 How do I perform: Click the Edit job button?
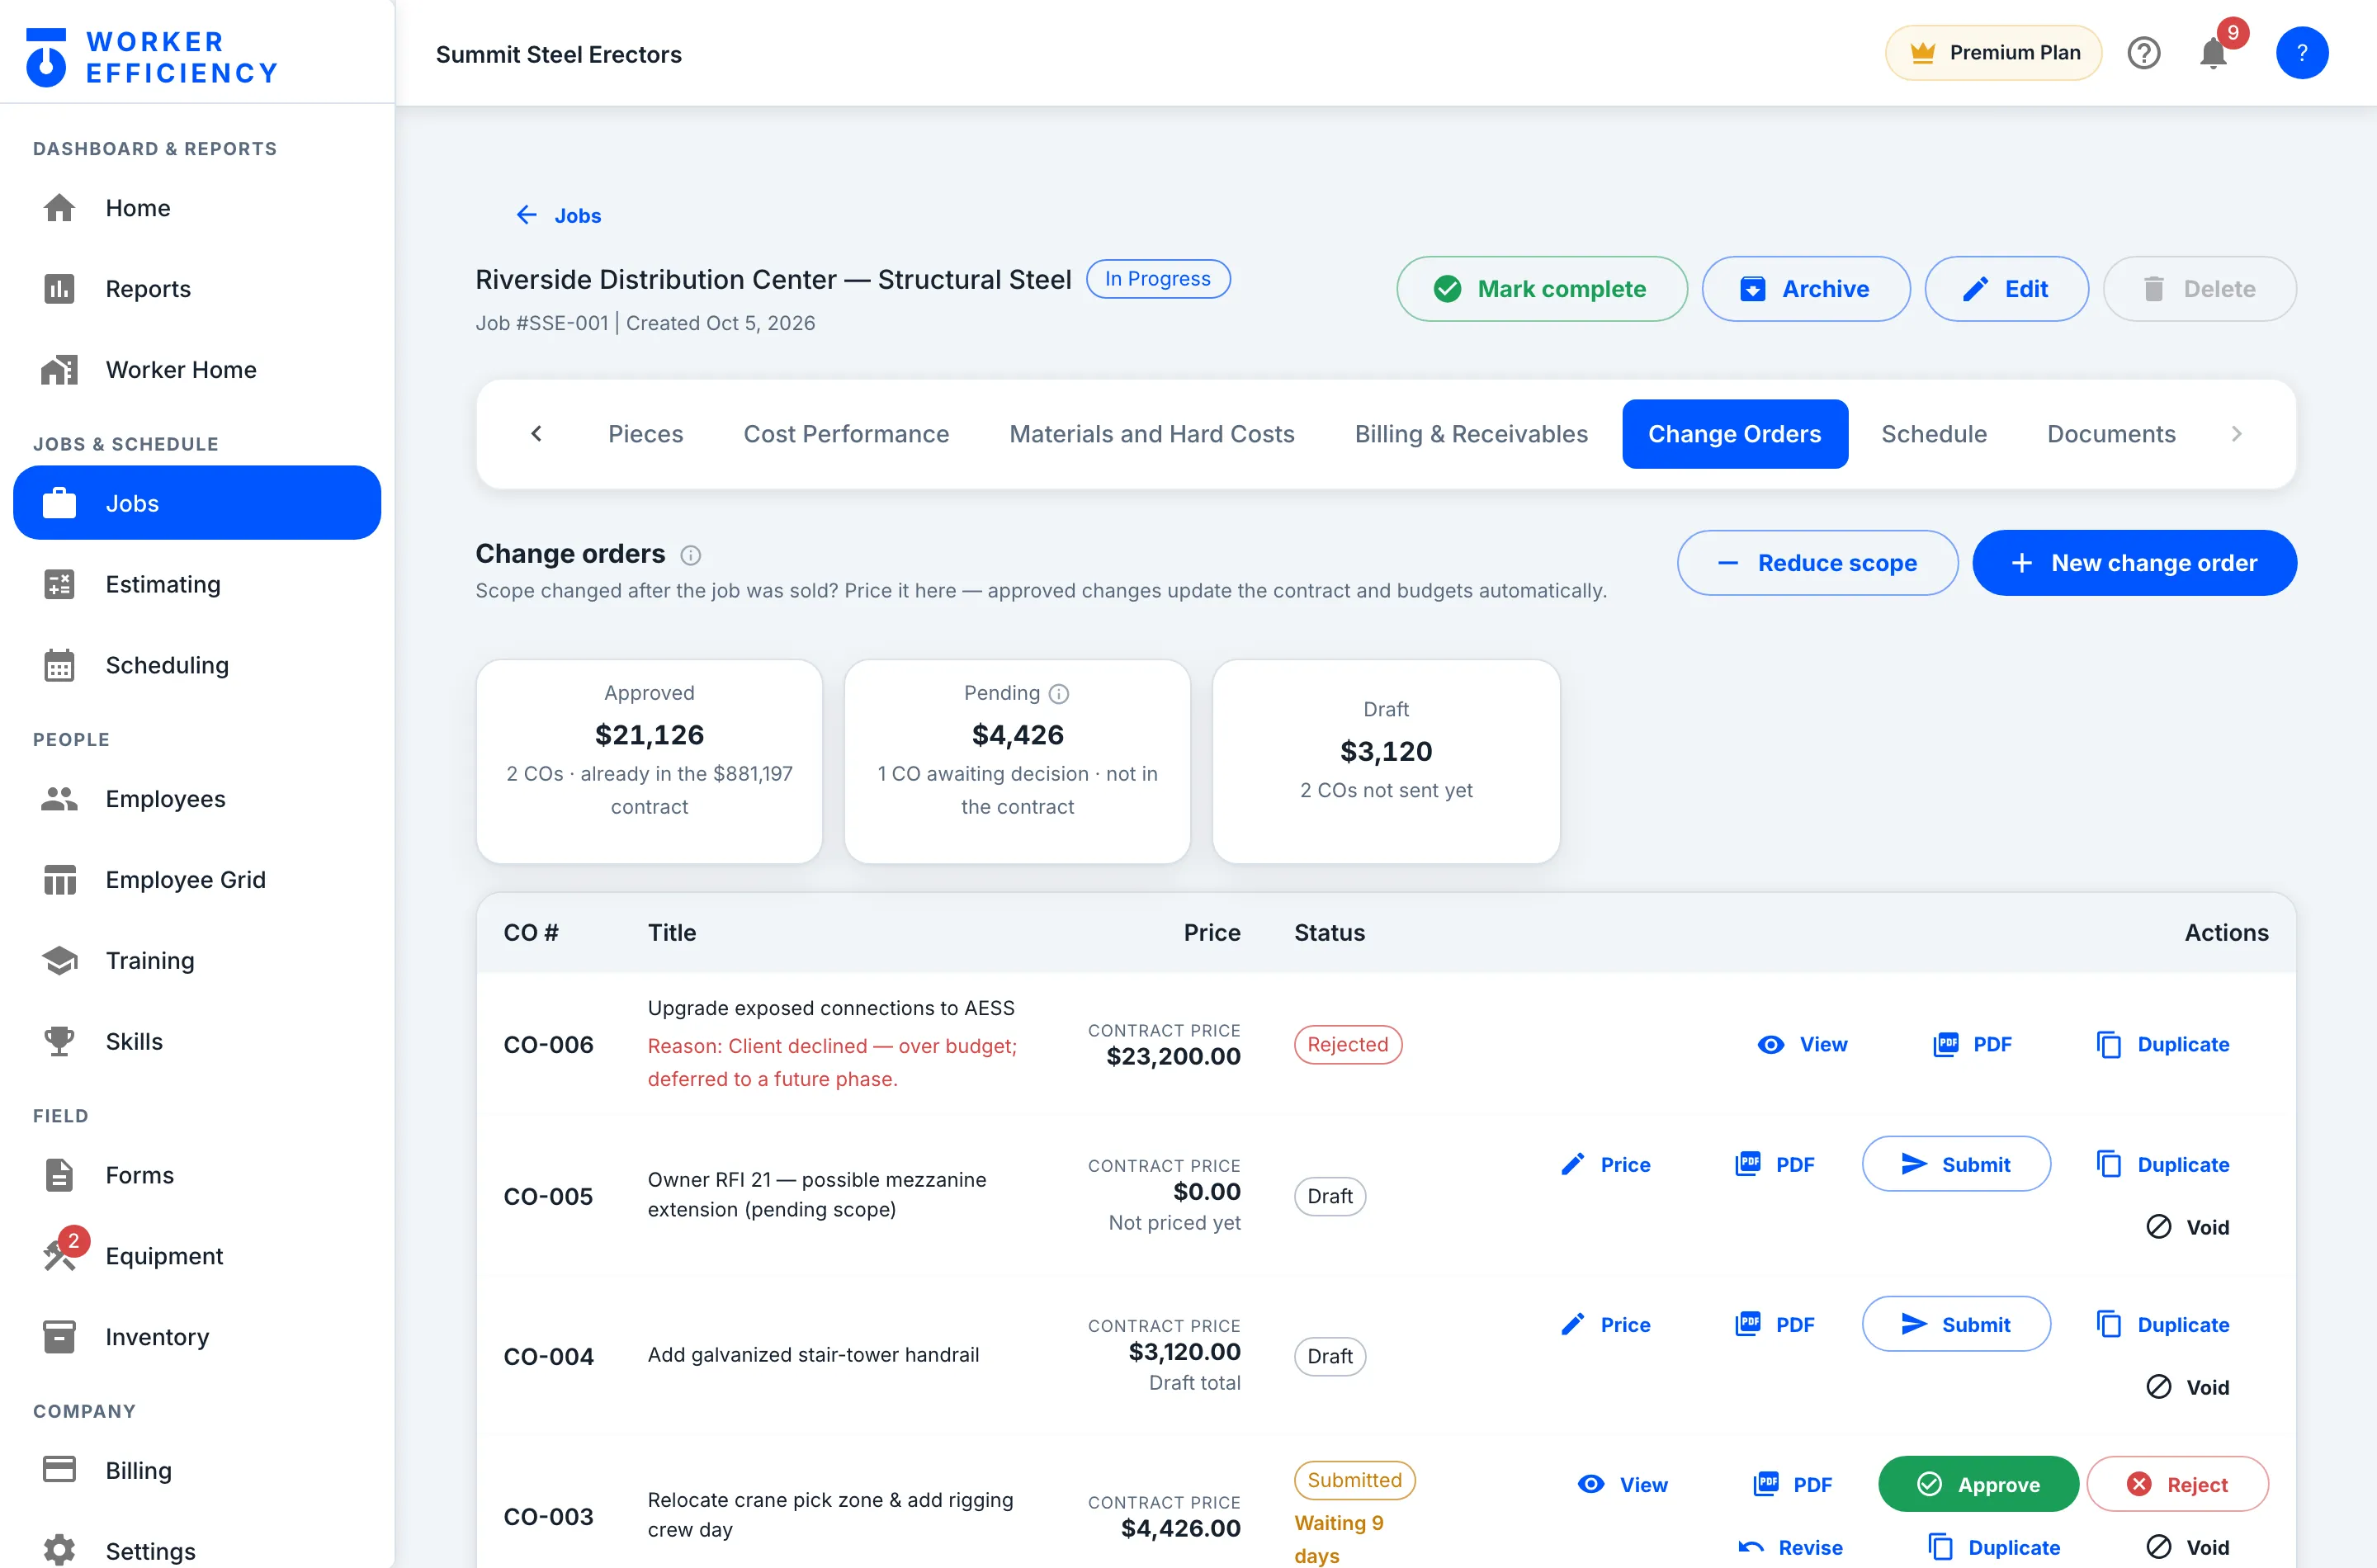coord(2006,289)
